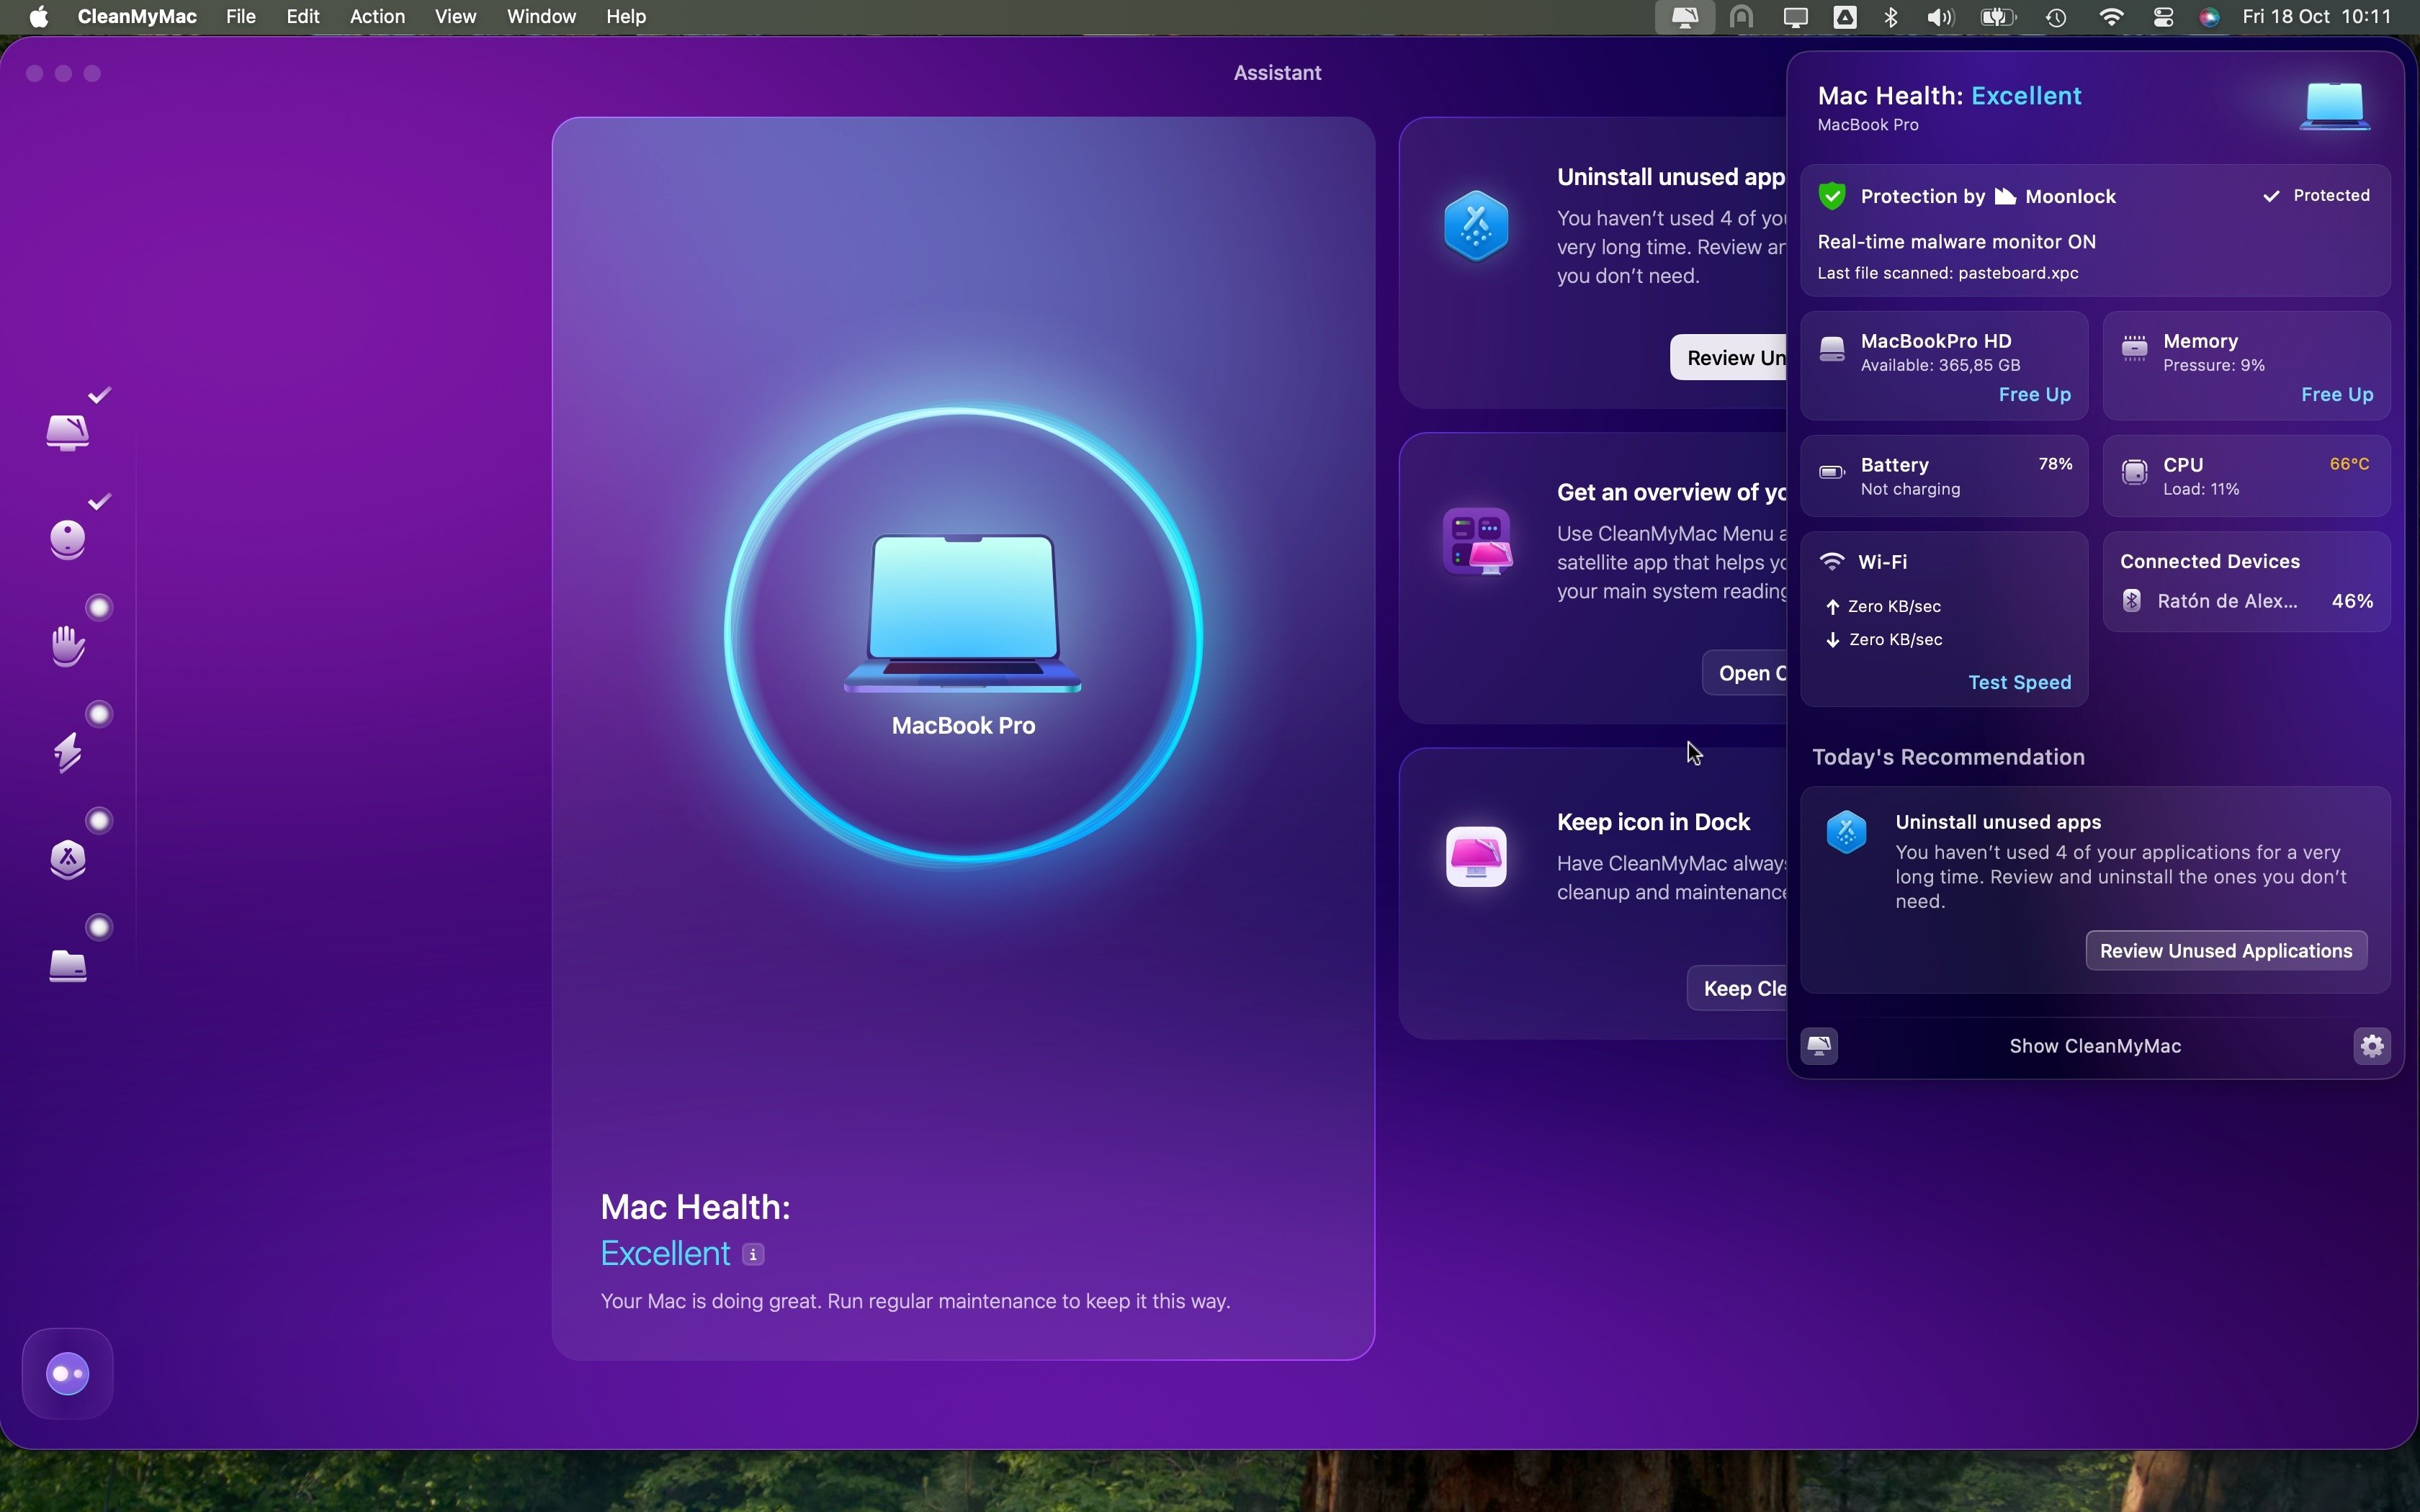
Task: Click the Moonlock protection shield icon
Action: 1832,196
